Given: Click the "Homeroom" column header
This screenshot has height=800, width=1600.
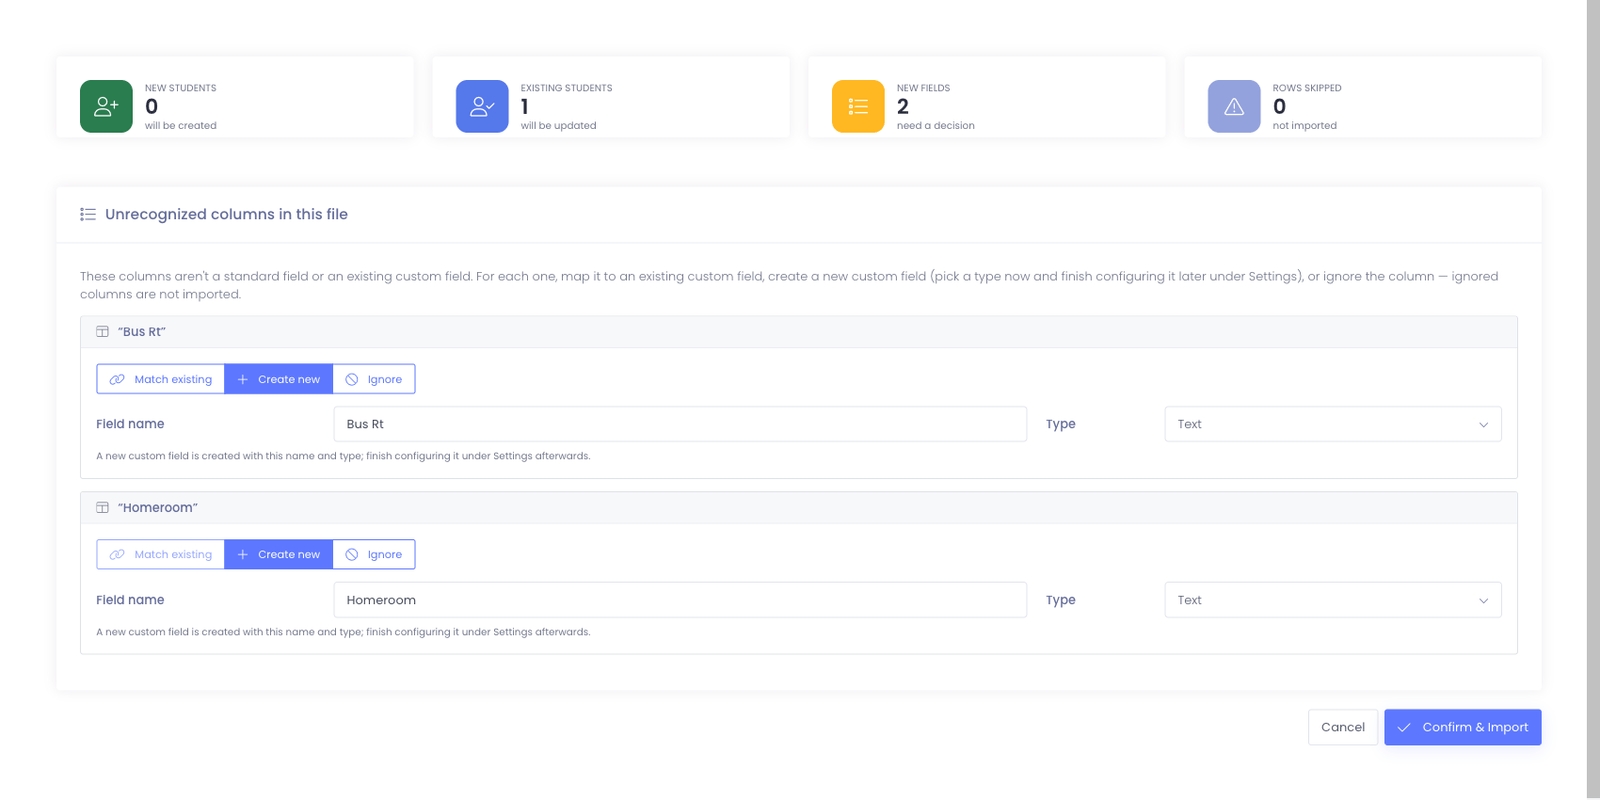Looking at the screenshot, I should pos(799,508).
